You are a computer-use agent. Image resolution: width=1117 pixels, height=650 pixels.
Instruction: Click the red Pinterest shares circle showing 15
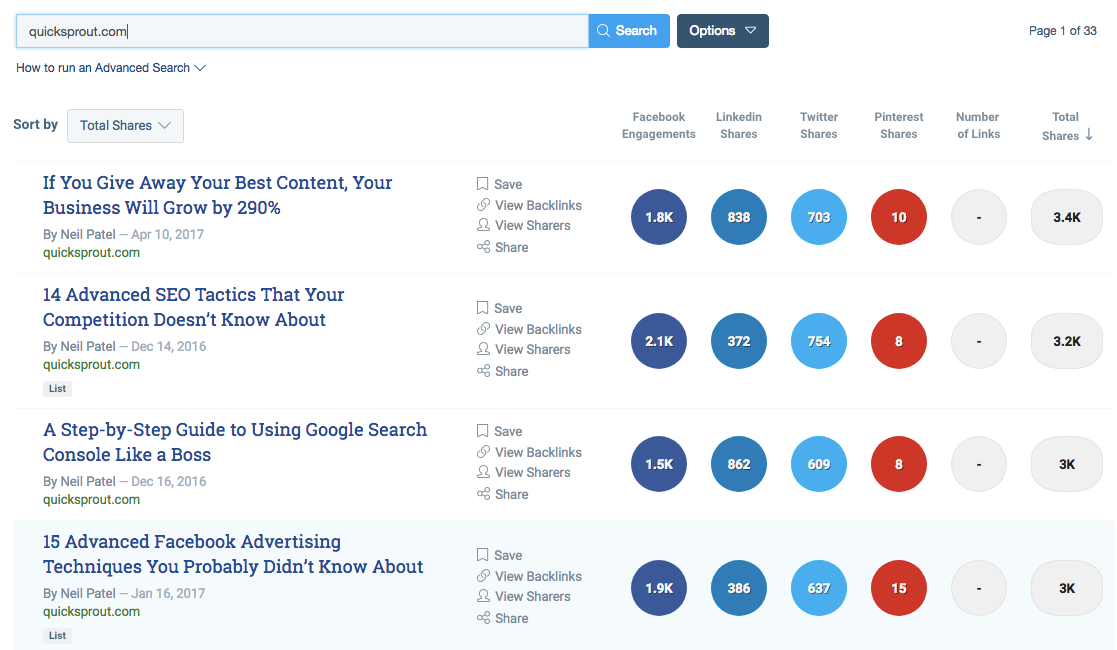tap(898, 588)
